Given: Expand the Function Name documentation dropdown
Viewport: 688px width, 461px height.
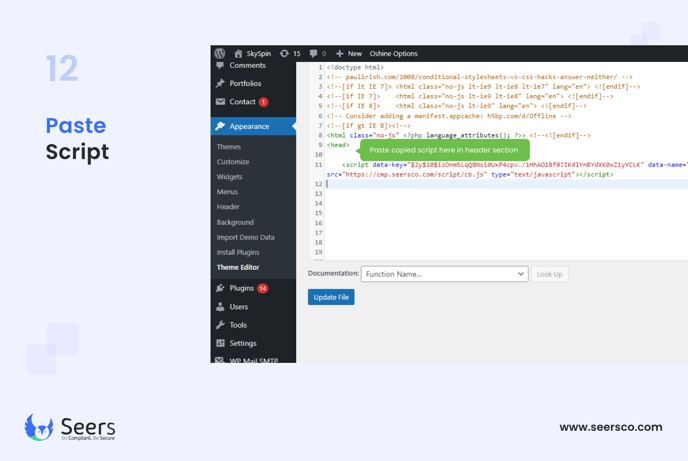Looking at the screenshot, I should click(444, 274).
